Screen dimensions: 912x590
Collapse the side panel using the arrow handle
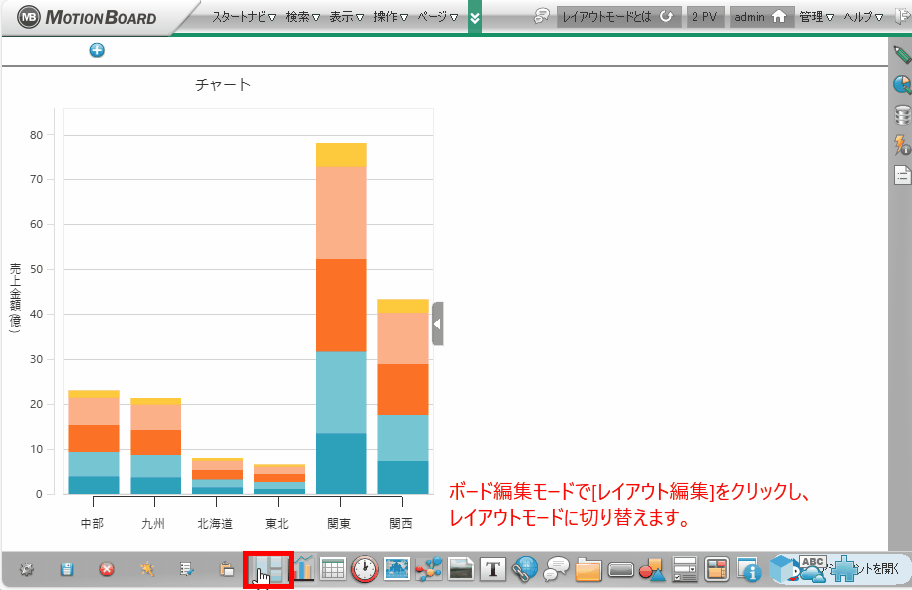pos(437,323)
